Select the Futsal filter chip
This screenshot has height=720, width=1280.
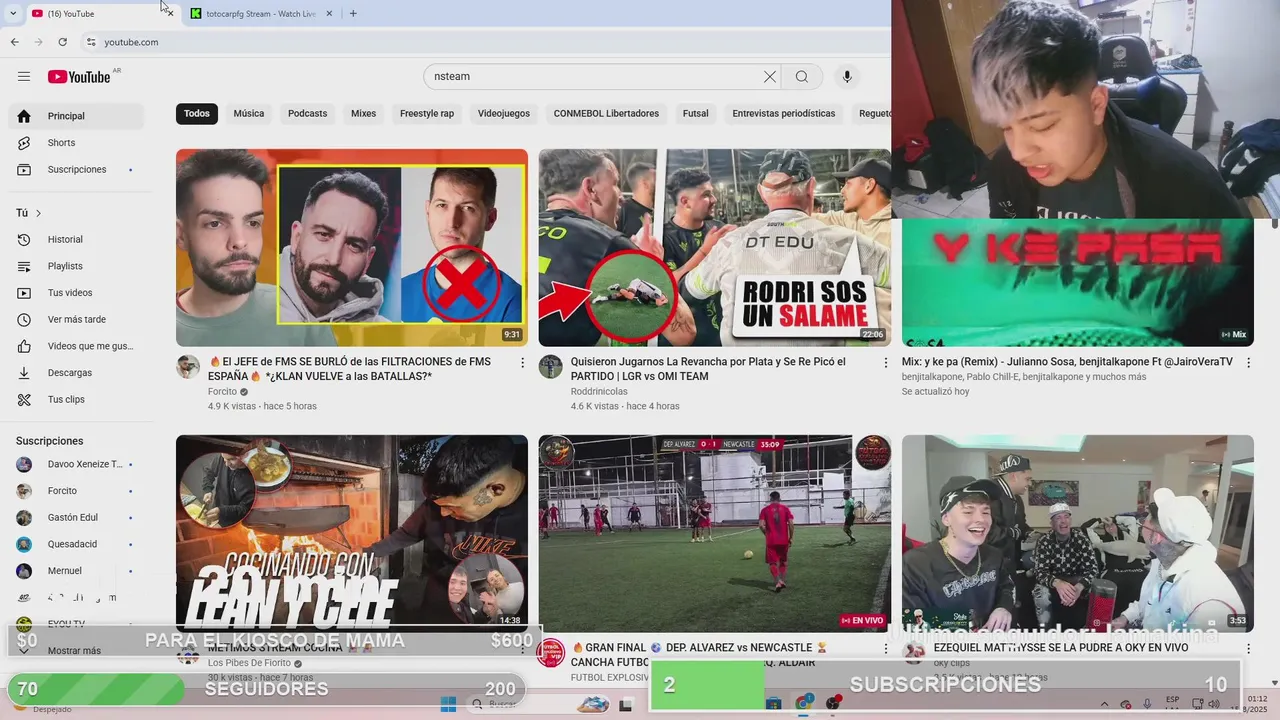696,114
